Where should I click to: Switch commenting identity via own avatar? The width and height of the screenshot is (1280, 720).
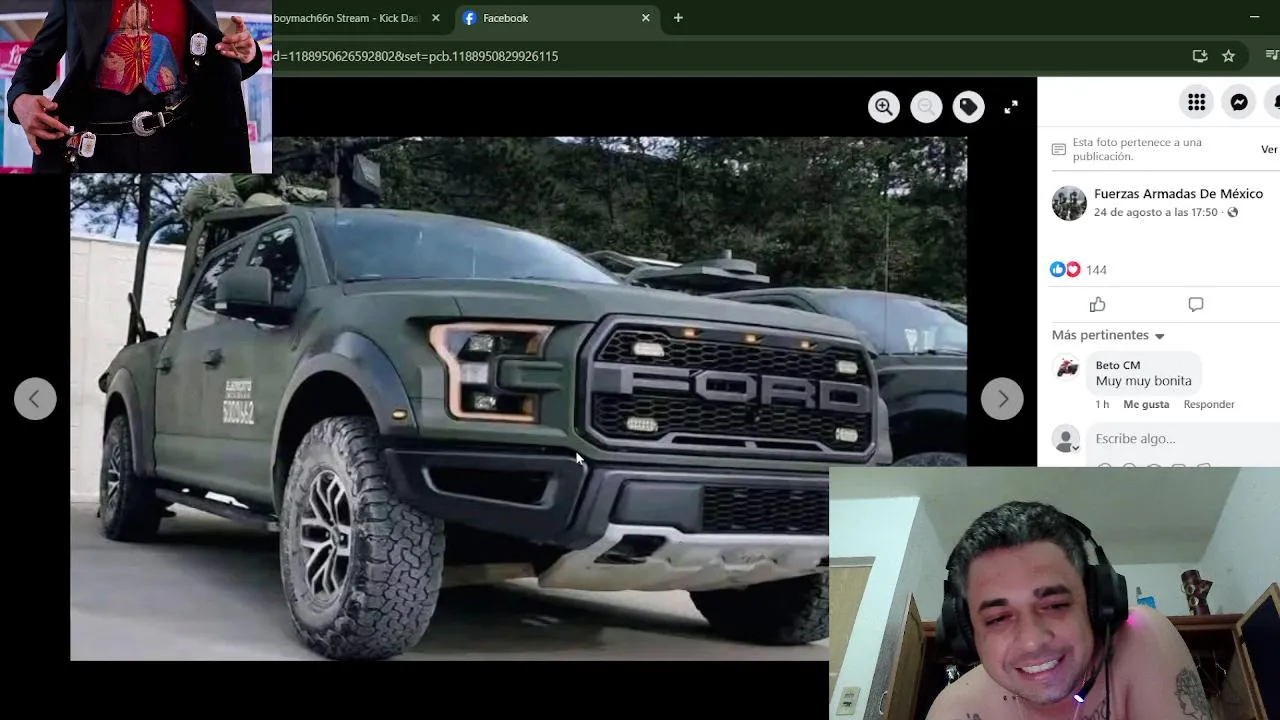tap(1067, 439)
